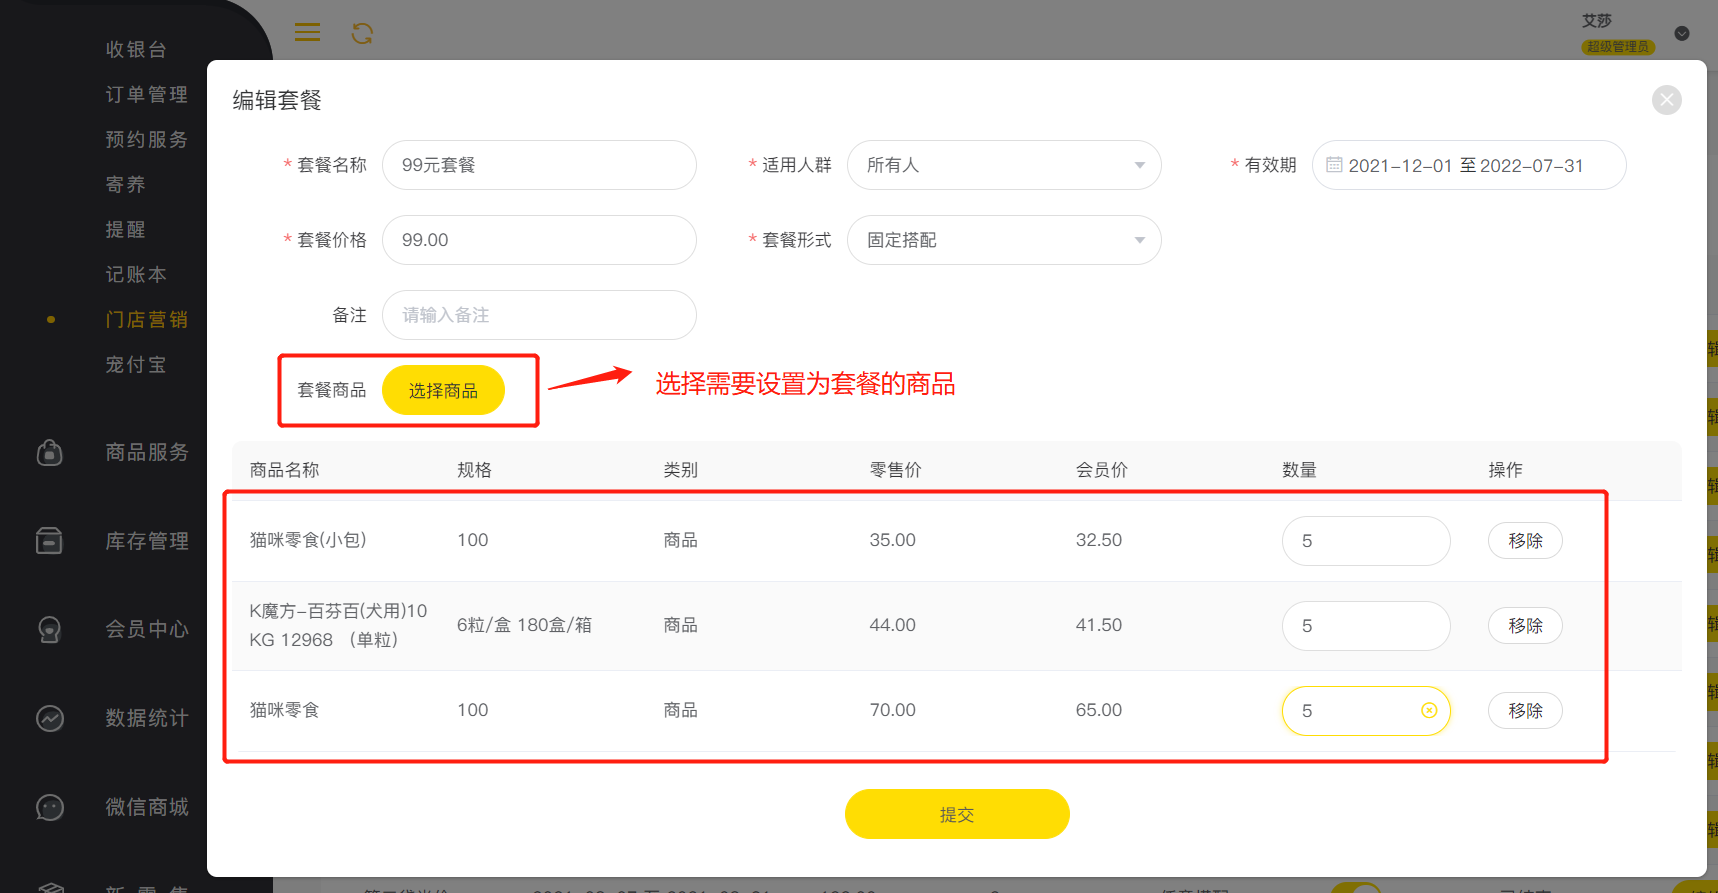1718x893 pixels.
Task: Open 寄养 in the sidebar
Action: point(126,184)
